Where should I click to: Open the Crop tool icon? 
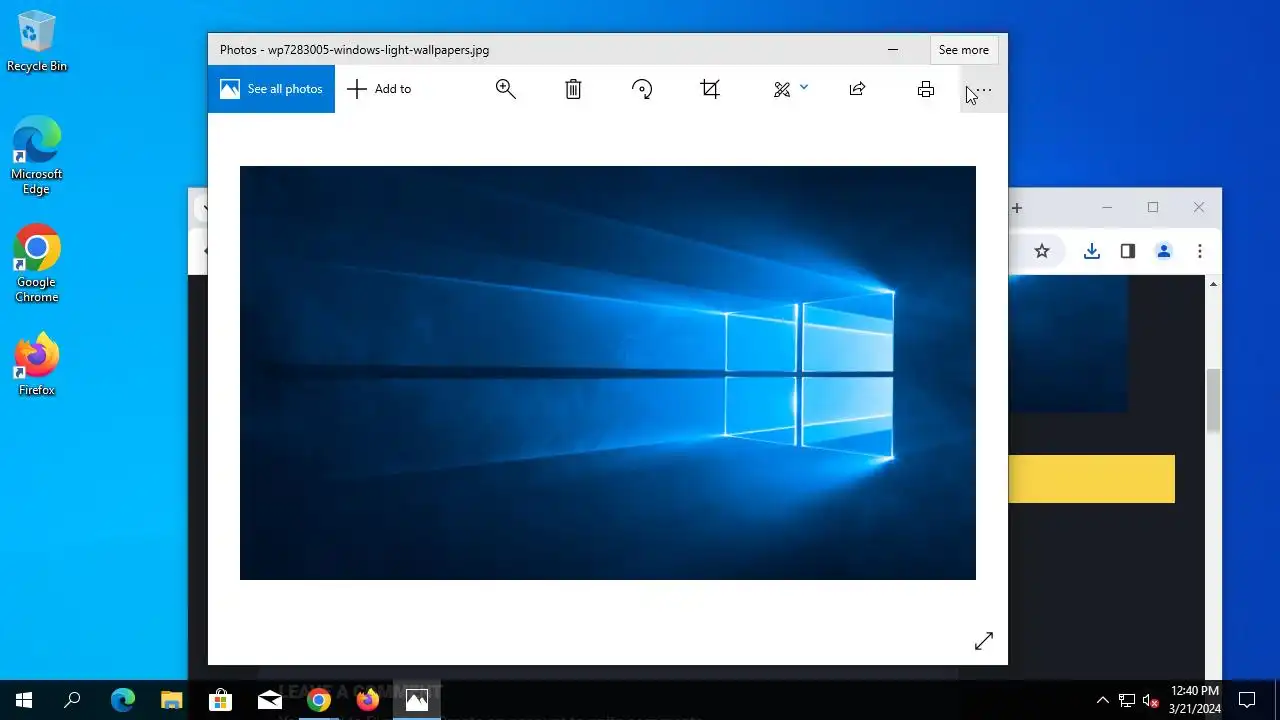pos(710,89)
